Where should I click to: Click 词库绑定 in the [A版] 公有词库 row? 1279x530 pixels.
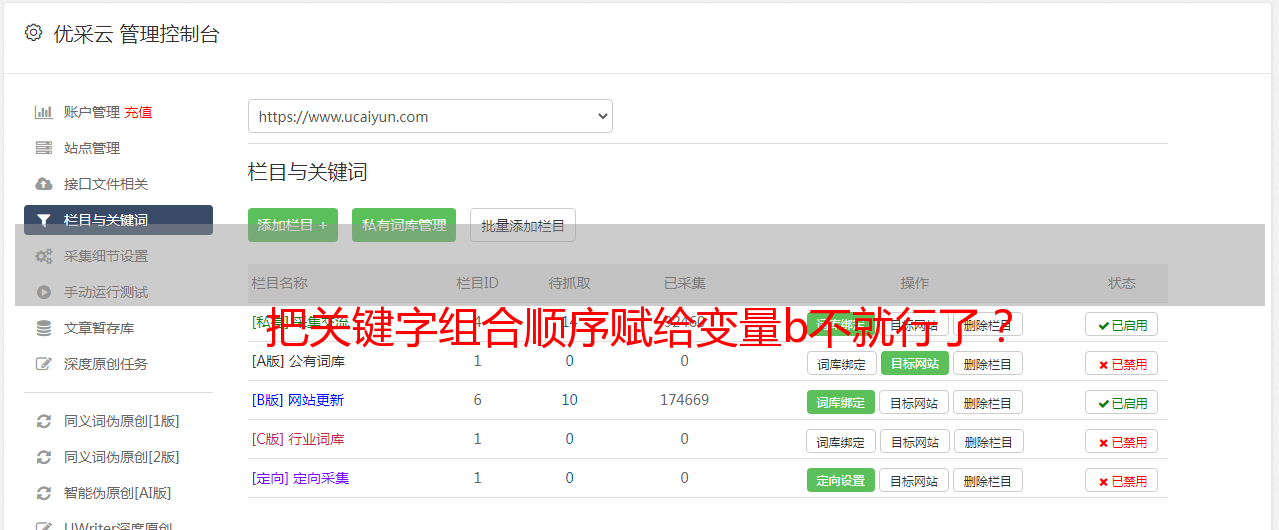[x=841, y=363]
